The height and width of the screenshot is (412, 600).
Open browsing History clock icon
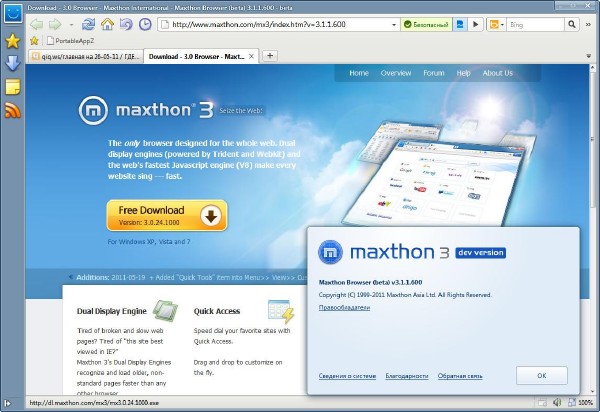(x=145, y=23)
